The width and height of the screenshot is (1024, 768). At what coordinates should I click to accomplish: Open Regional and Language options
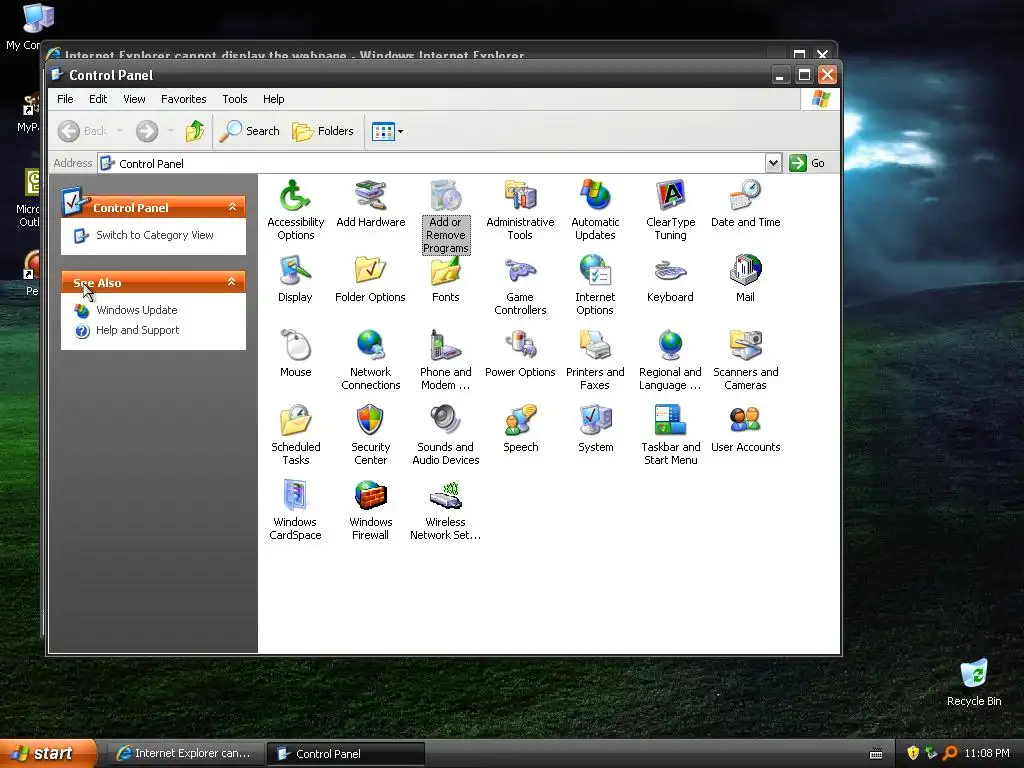[670, 345]
